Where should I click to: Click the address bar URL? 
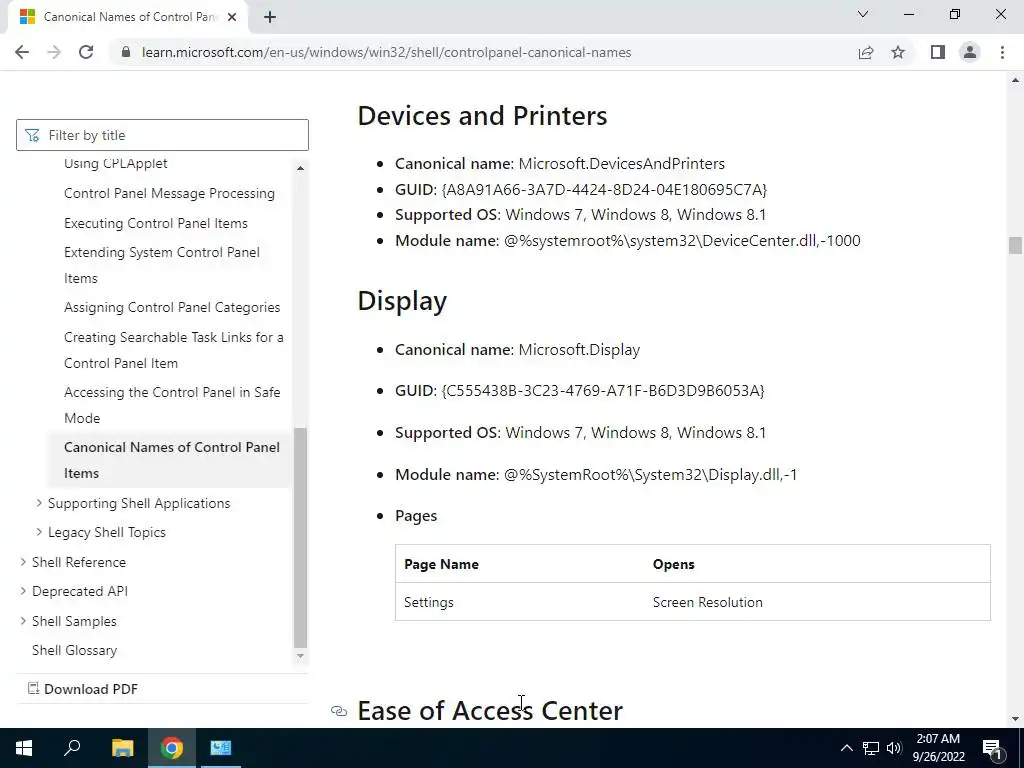[387, 52]
